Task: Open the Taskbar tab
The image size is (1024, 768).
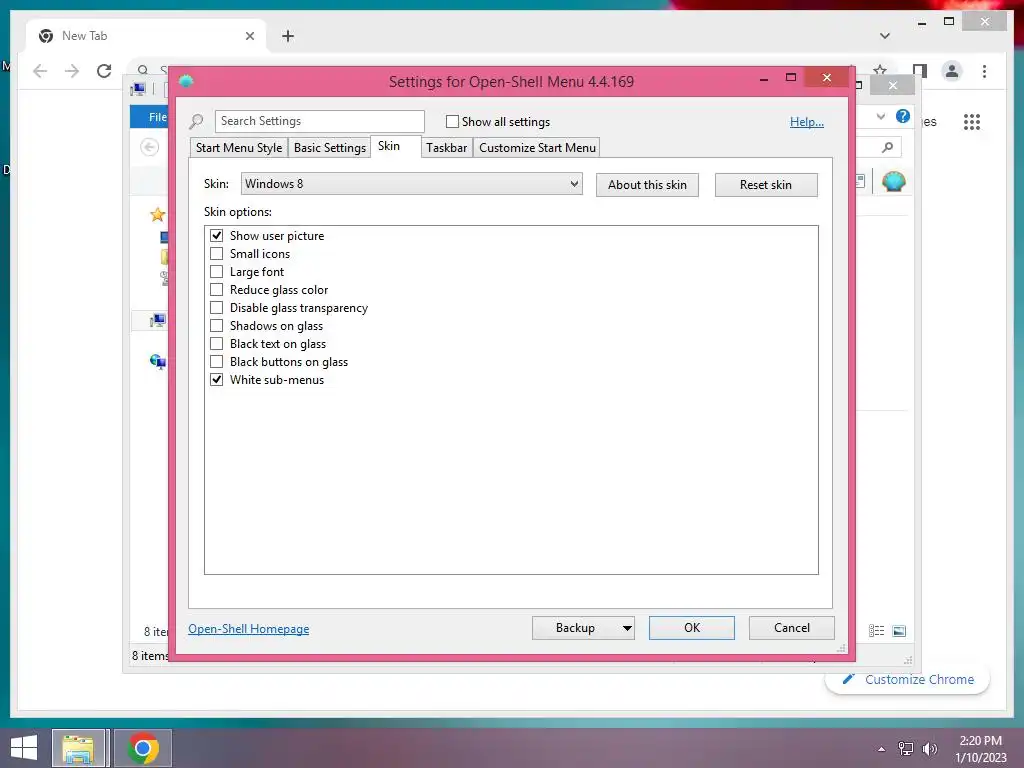Action: click(447, 148)
